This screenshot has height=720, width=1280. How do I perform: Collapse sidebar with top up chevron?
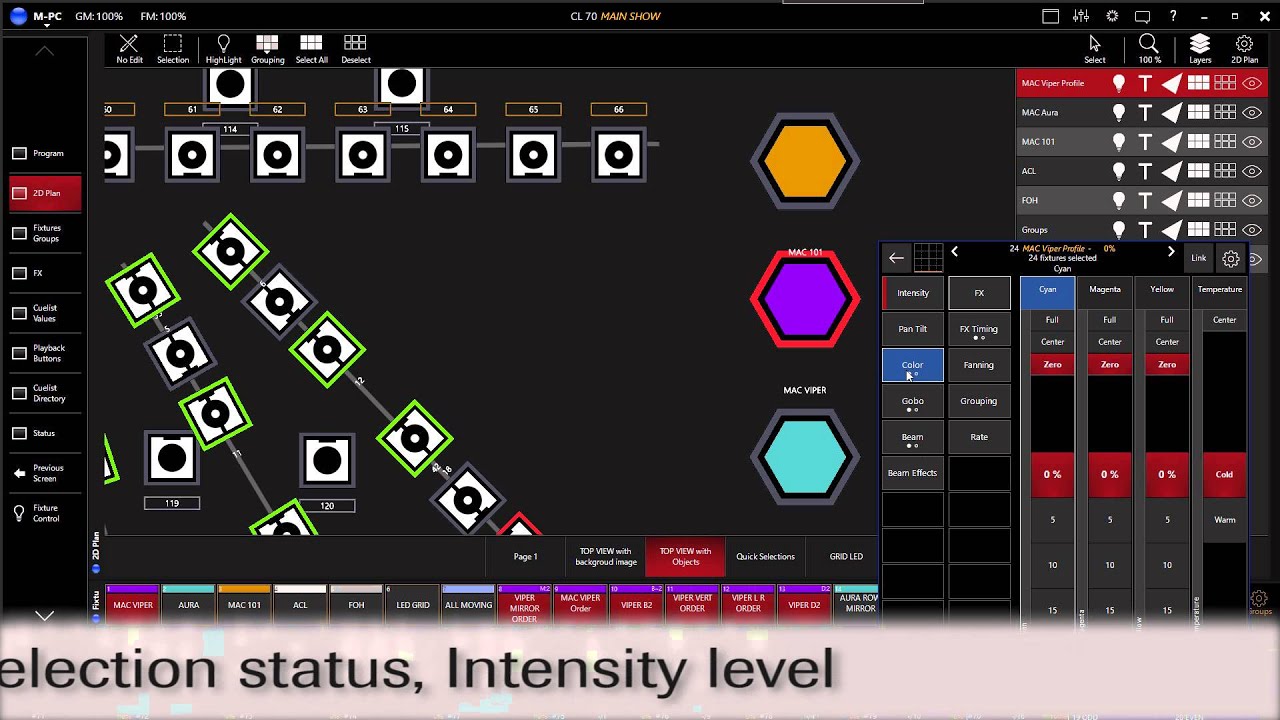44,50
